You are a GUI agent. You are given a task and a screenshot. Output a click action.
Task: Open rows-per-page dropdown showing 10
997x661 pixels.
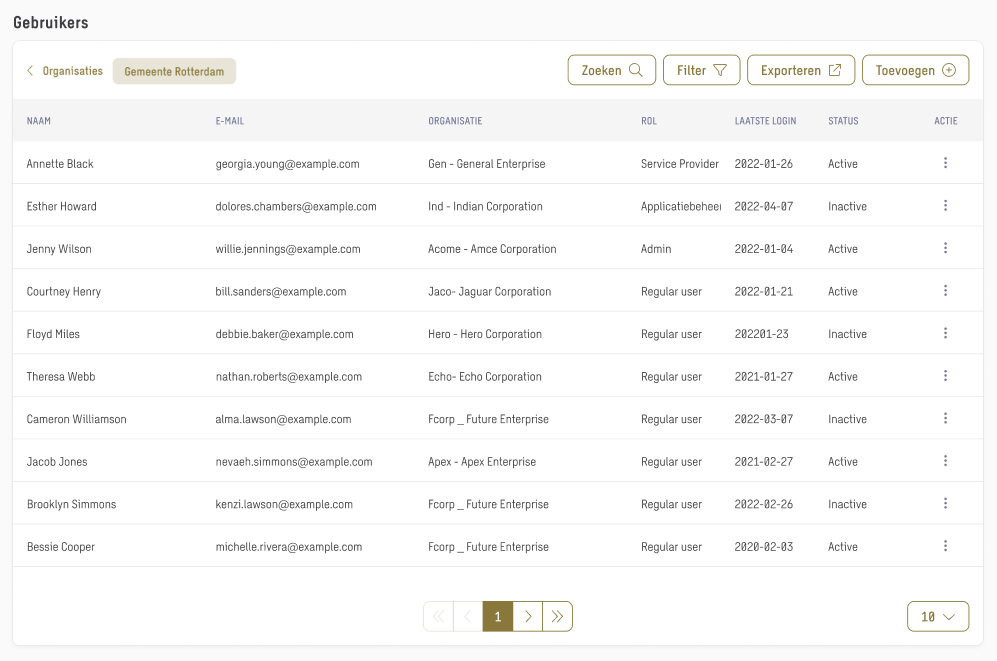click(938, 617)
